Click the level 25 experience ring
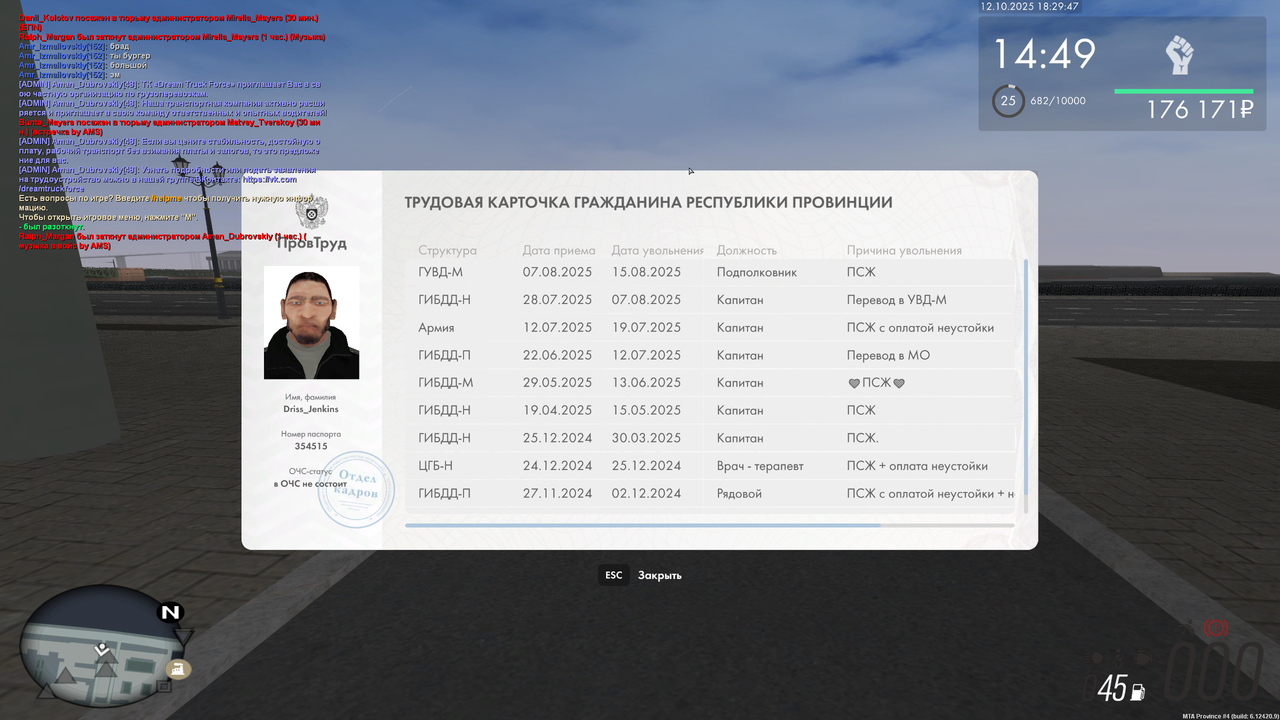The width and height of the screenshot is (1280, 720). coord(1008,100)
